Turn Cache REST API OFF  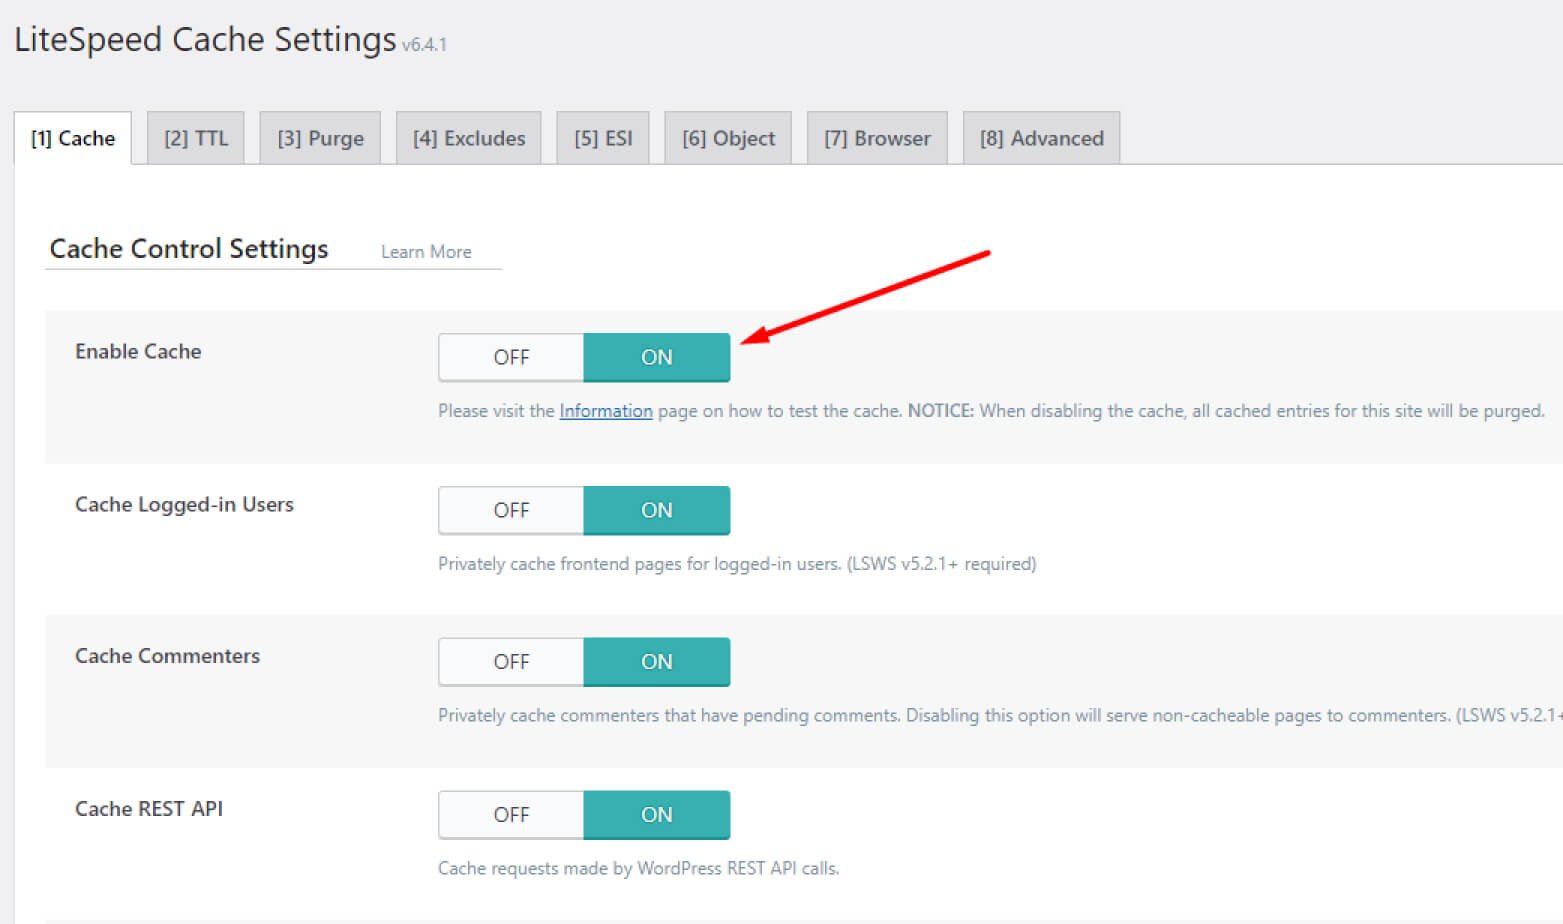pyautogui.click(x=511, y=815)
